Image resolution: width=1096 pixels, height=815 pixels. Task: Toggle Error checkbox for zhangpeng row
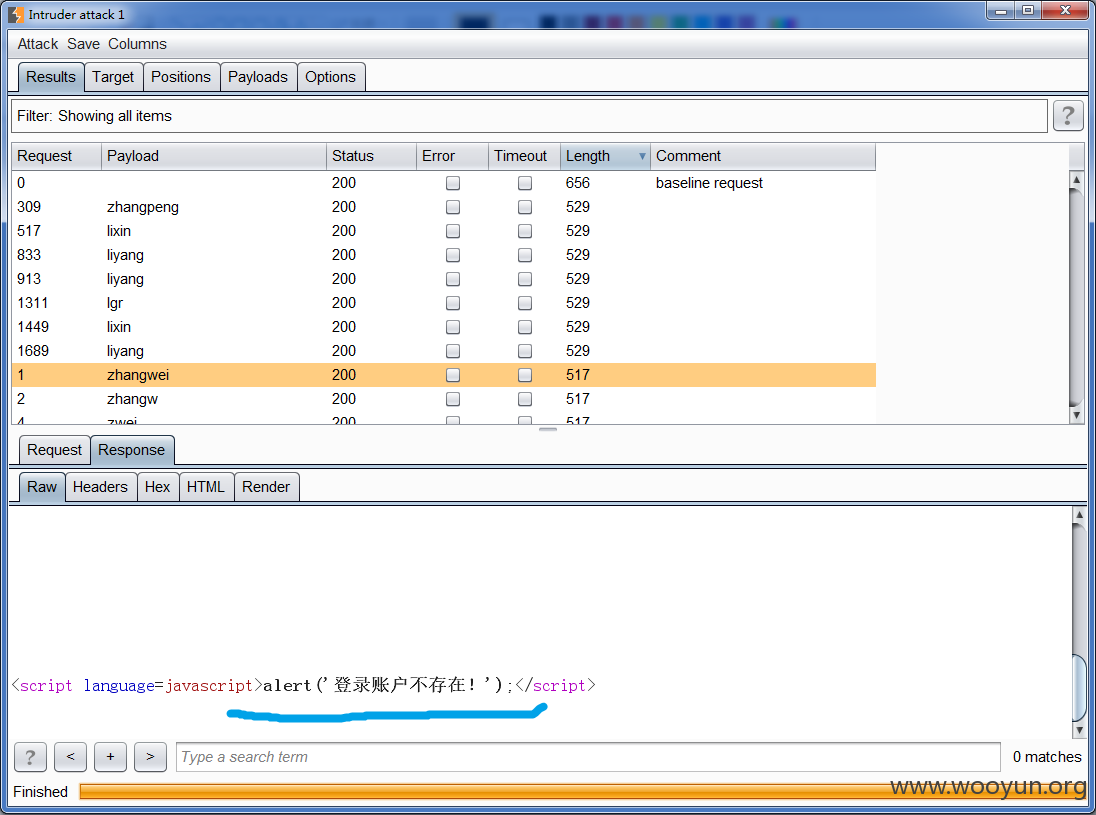coord(453,207)
